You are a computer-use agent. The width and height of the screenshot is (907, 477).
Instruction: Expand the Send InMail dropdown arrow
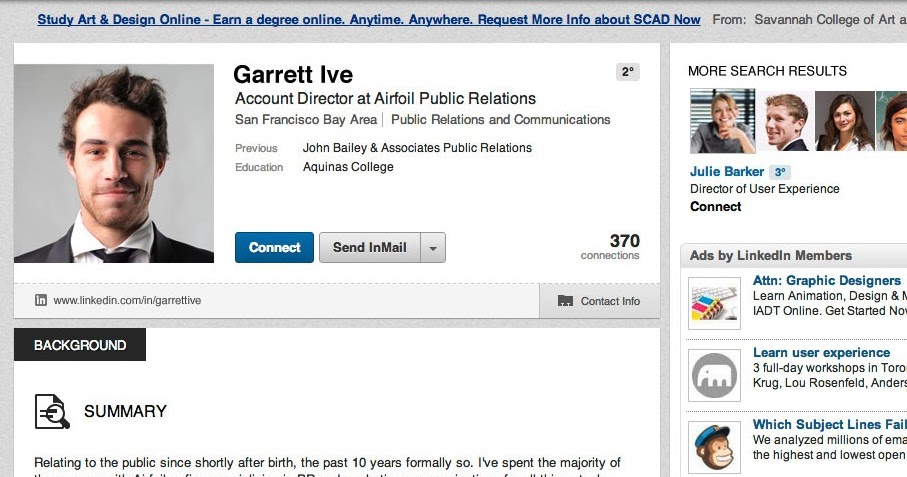coord(433,247)
